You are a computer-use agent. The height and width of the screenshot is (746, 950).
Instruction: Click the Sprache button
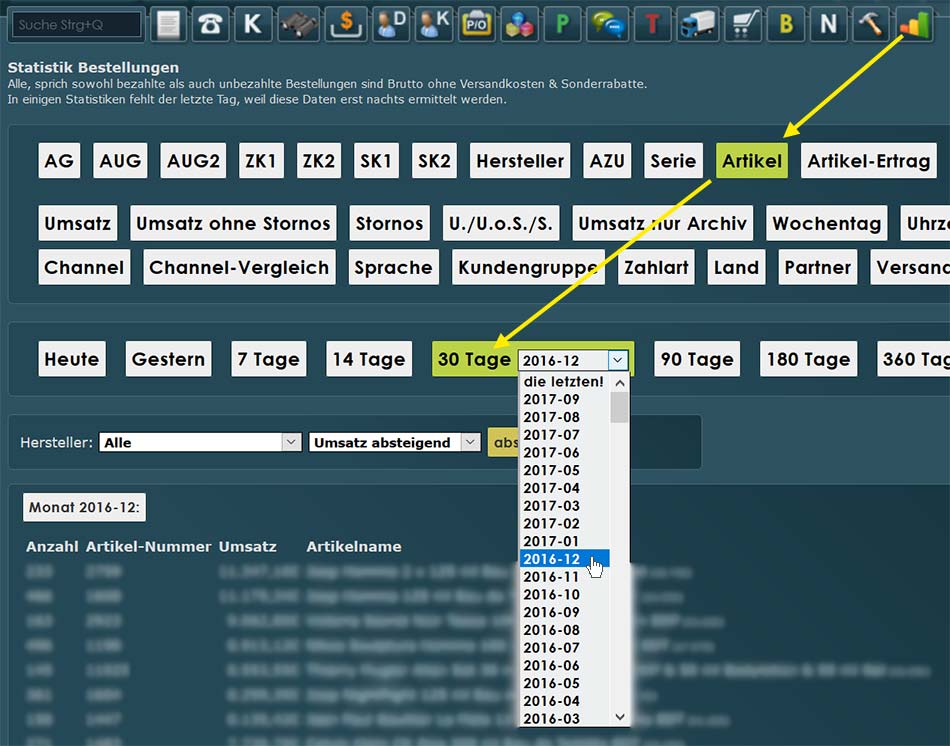click(x=394, y=267)
